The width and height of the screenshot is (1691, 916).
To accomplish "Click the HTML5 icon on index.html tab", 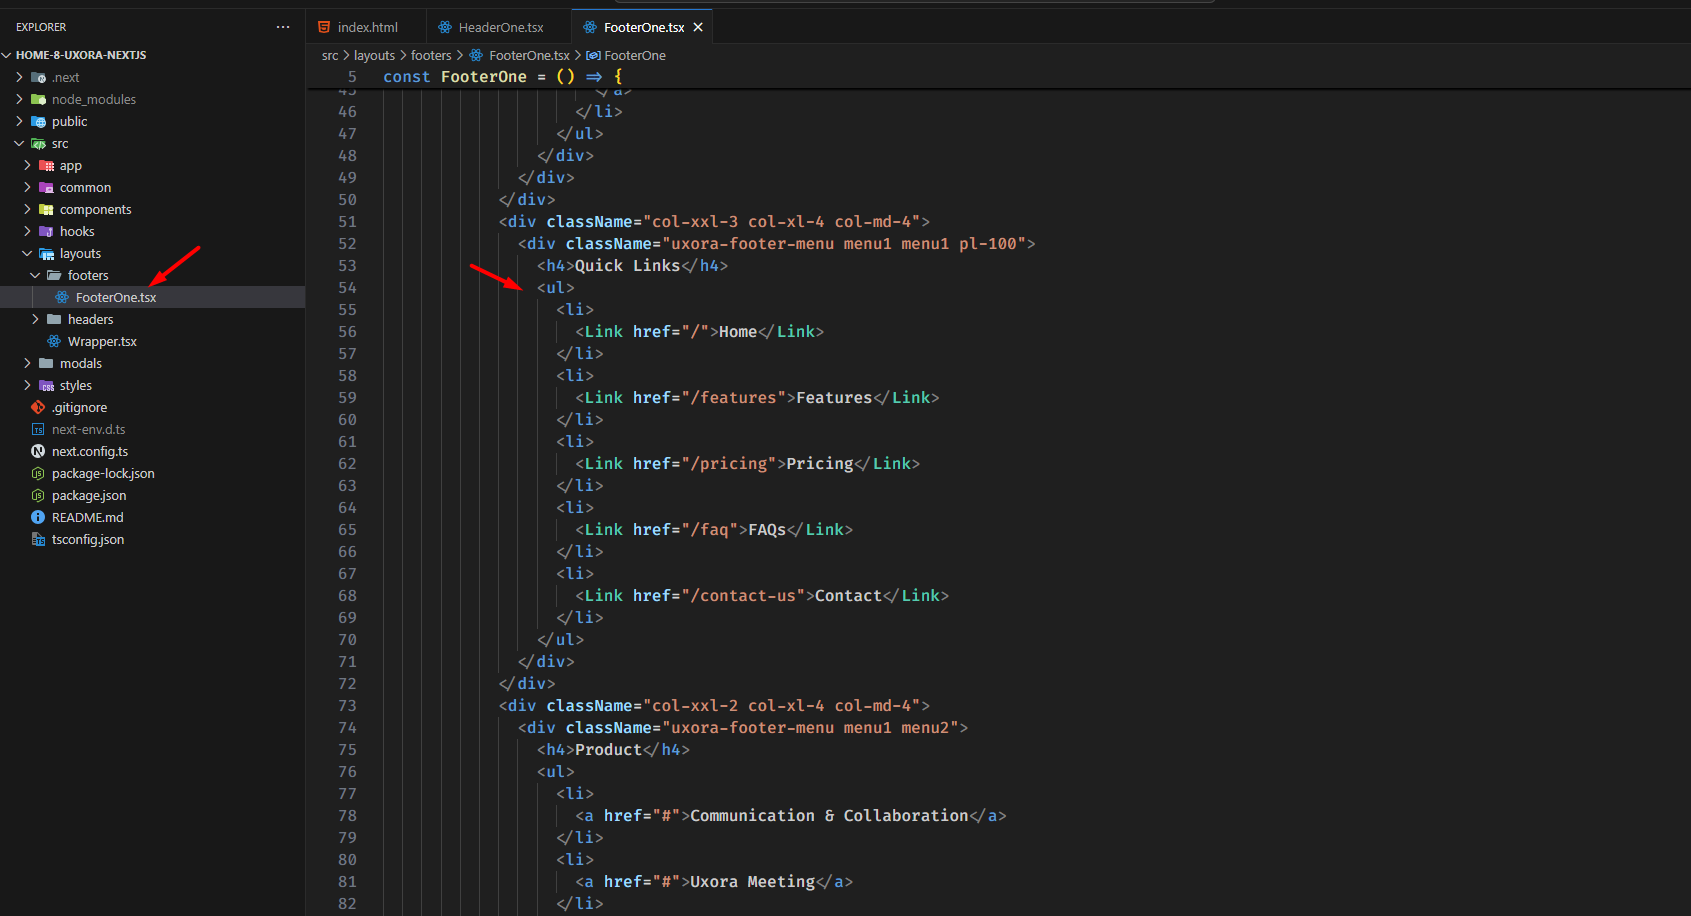I will point(324,27).
